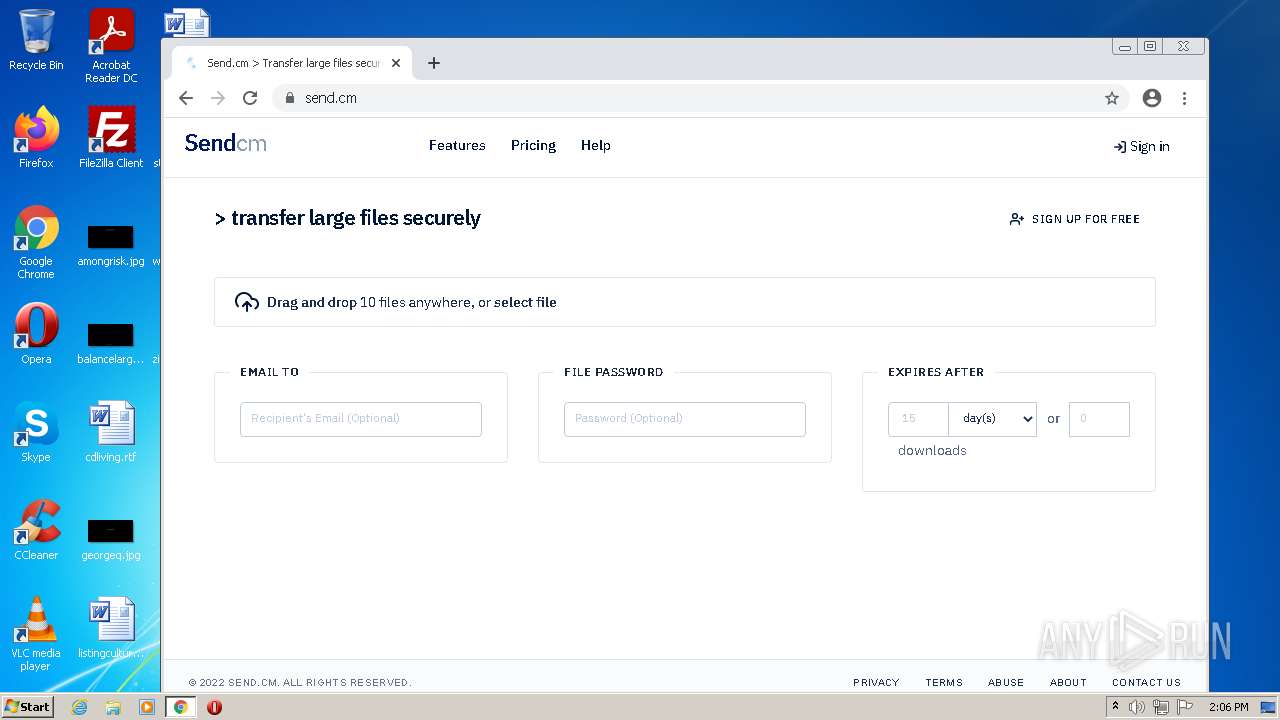Open the TERMS footer link
Screen dimensions: 1280x720
point(944,682)
